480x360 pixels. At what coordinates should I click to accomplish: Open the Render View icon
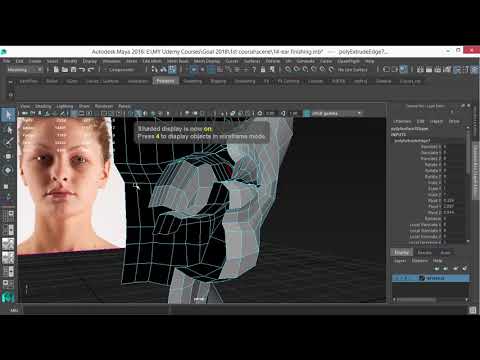[x=421, y=69]
